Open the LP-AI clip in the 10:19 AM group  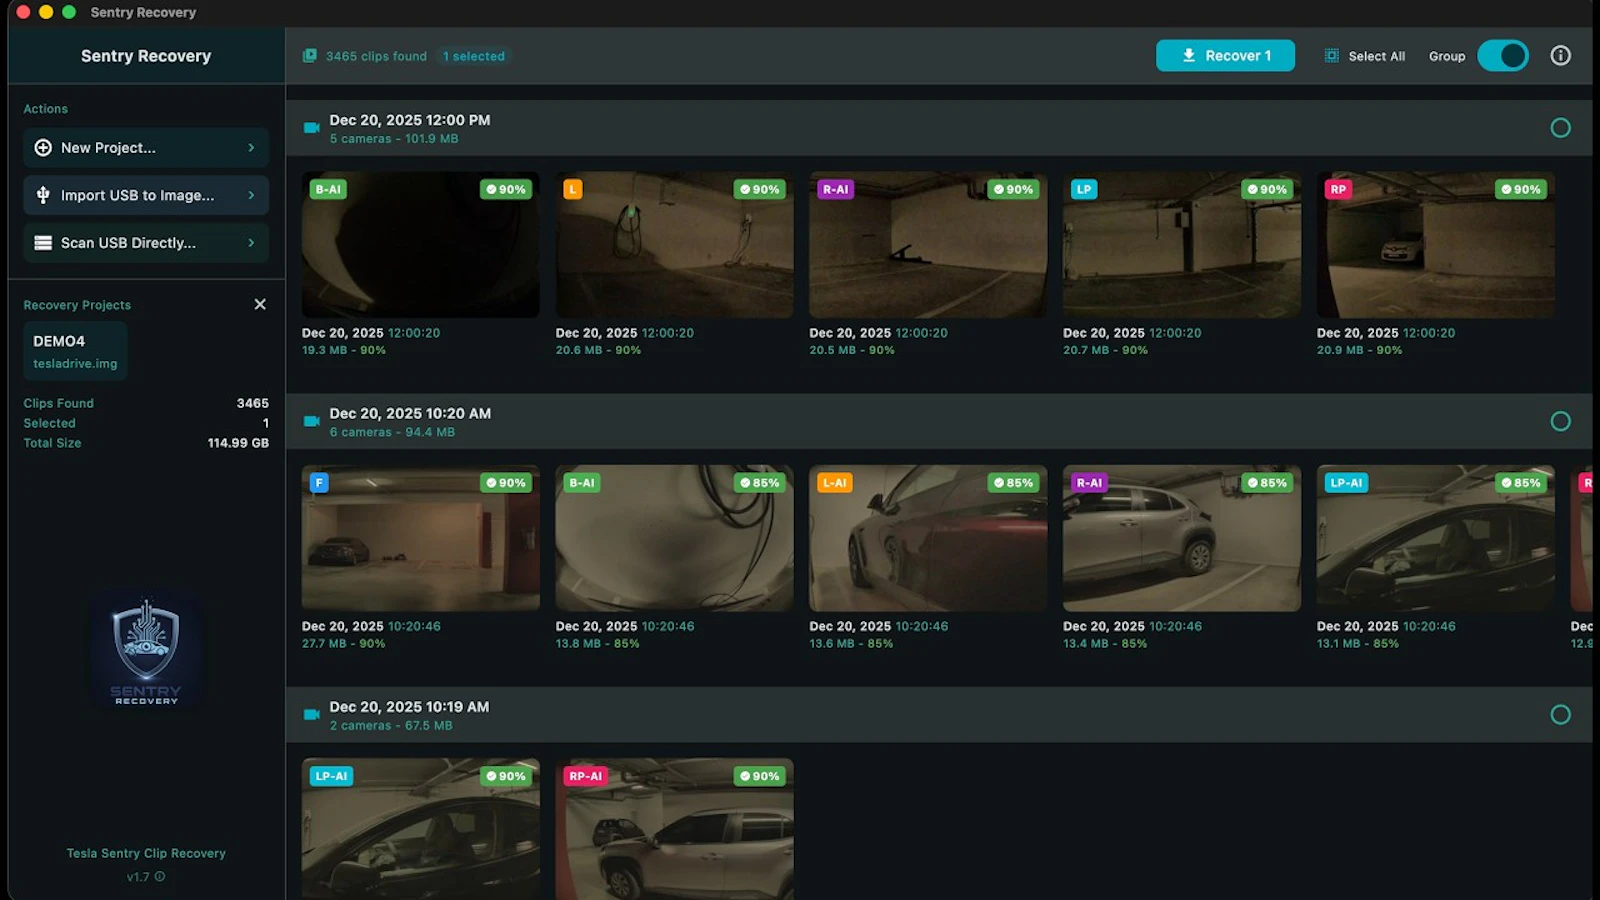tap(420, 829)
